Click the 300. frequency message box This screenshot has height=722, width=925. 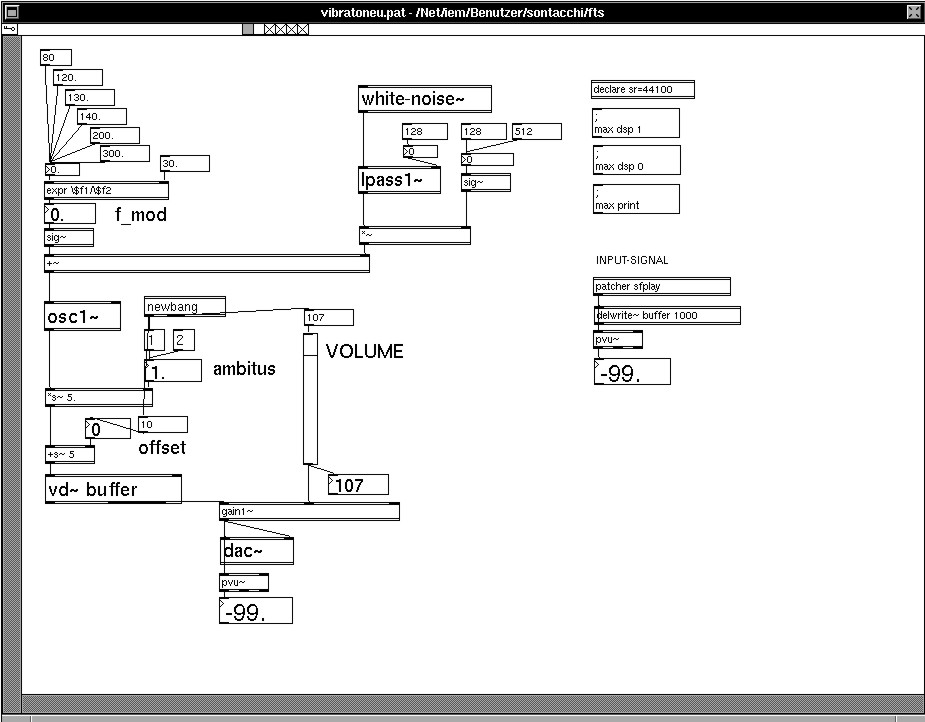pos(124,153)
